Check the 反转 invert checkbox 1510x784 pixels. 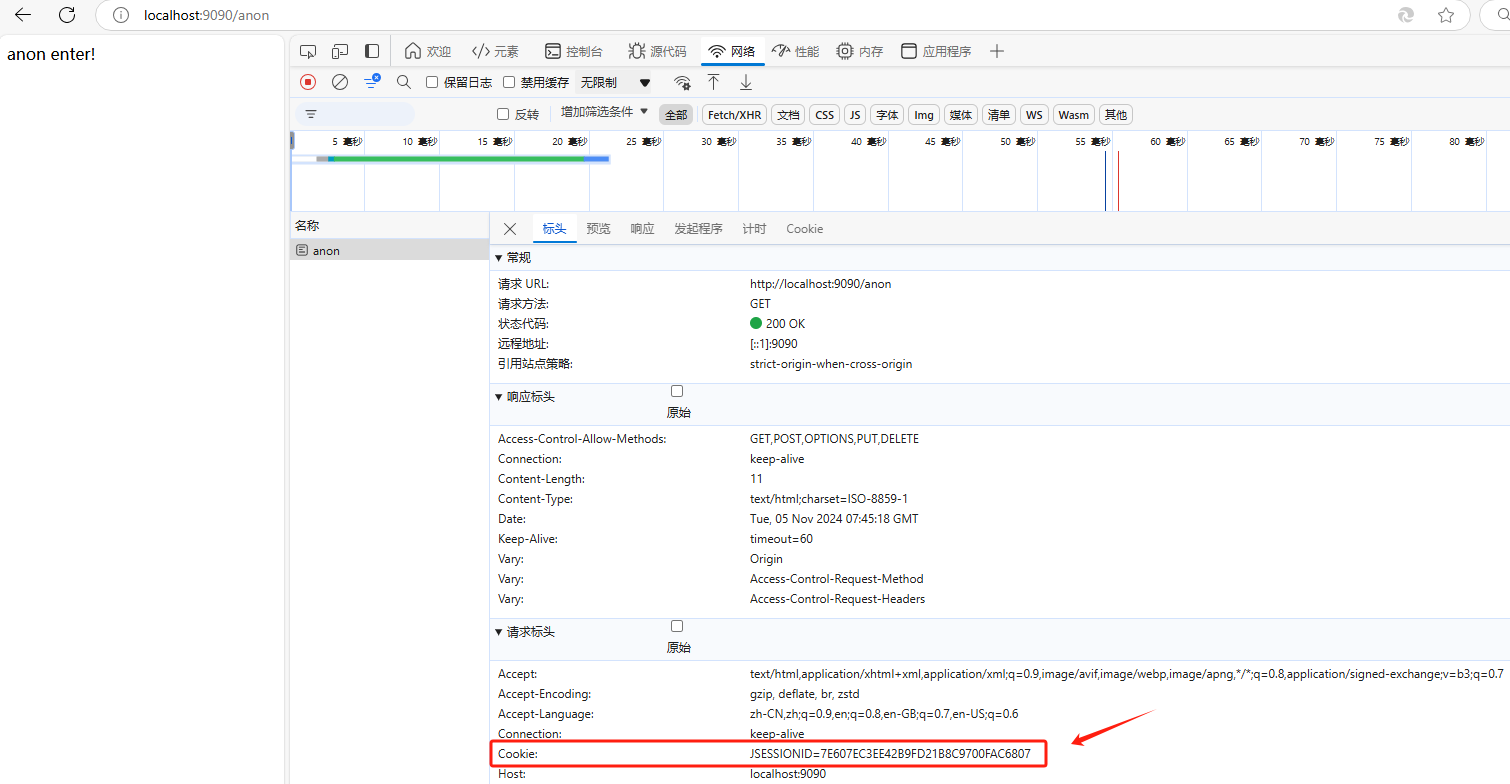tap(503, 114)
